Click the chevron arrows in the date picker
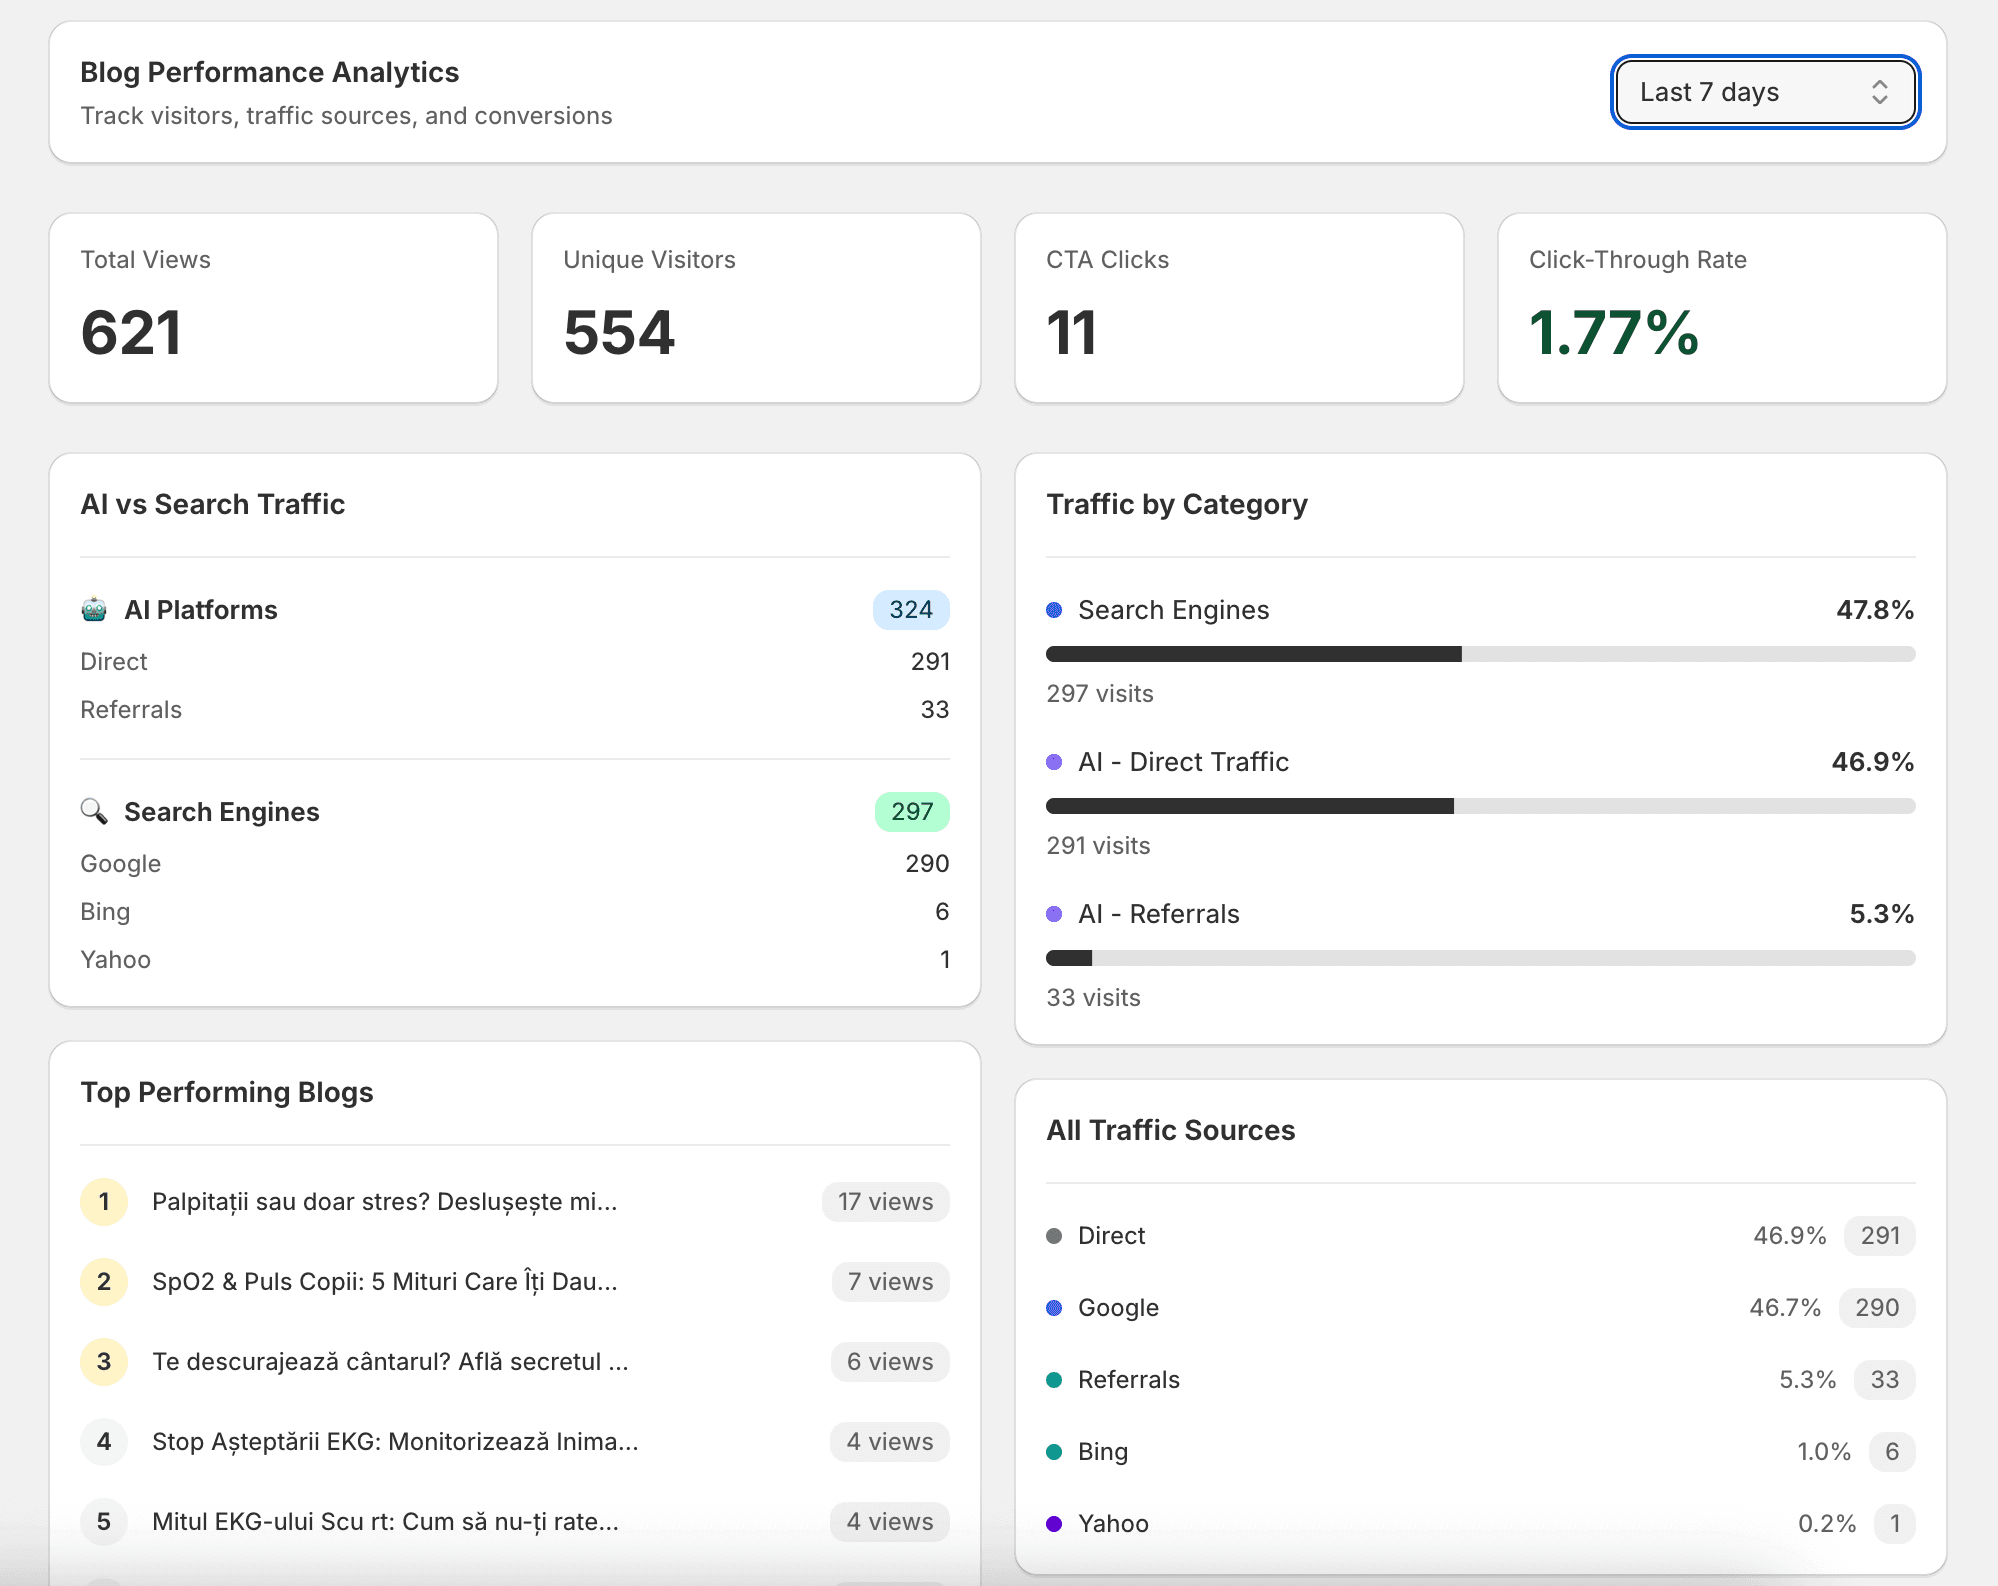This screenshot has width=1998, height=1586. tap(1881, 92)
